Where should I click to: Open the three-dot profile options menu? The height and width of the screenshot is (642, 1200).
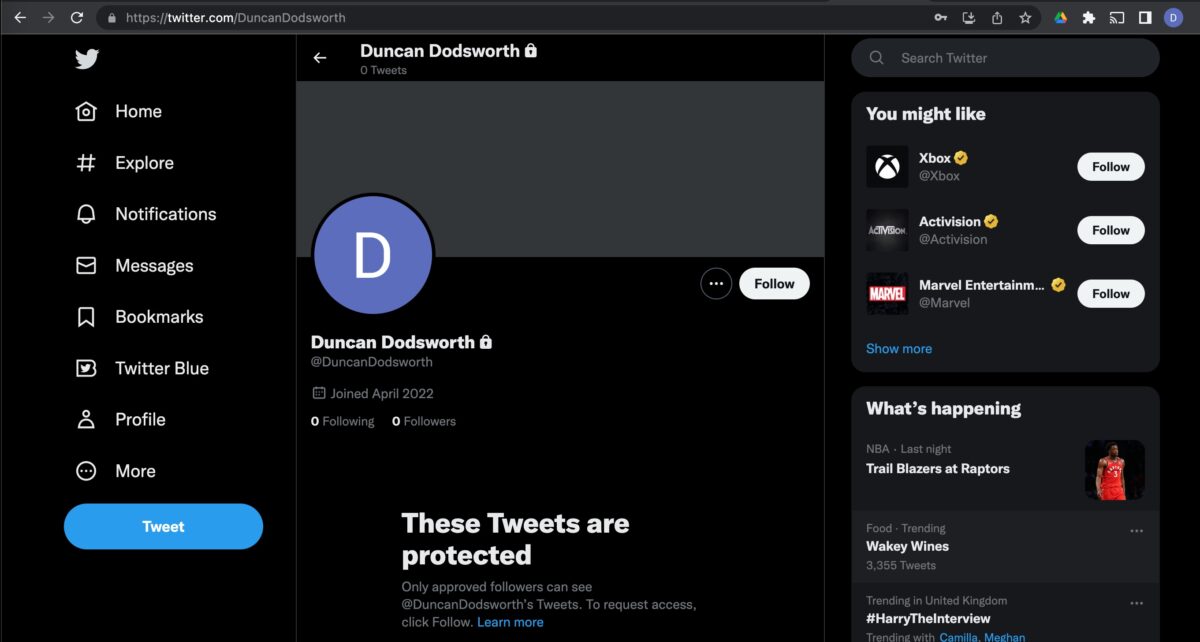[715, 284]
